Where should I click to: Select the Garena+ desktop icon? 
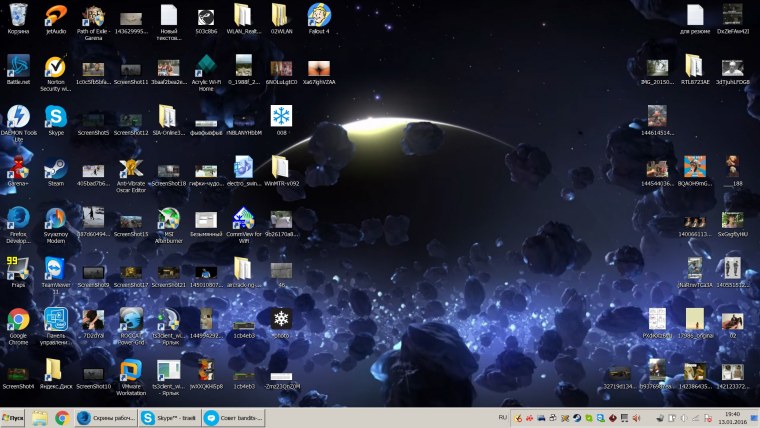pyautogui.click(x=18, y=171)
